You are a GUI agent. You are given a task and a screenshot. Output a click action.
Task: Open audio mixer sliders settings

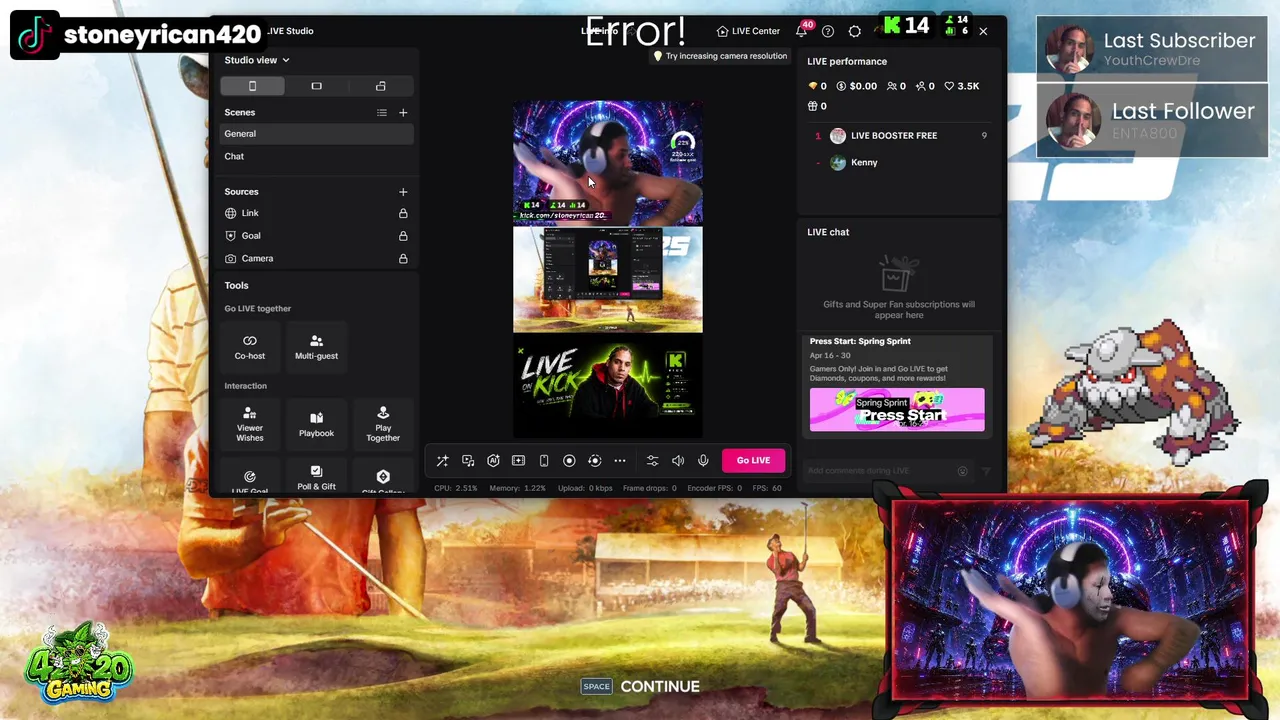[x=652, y=460]
